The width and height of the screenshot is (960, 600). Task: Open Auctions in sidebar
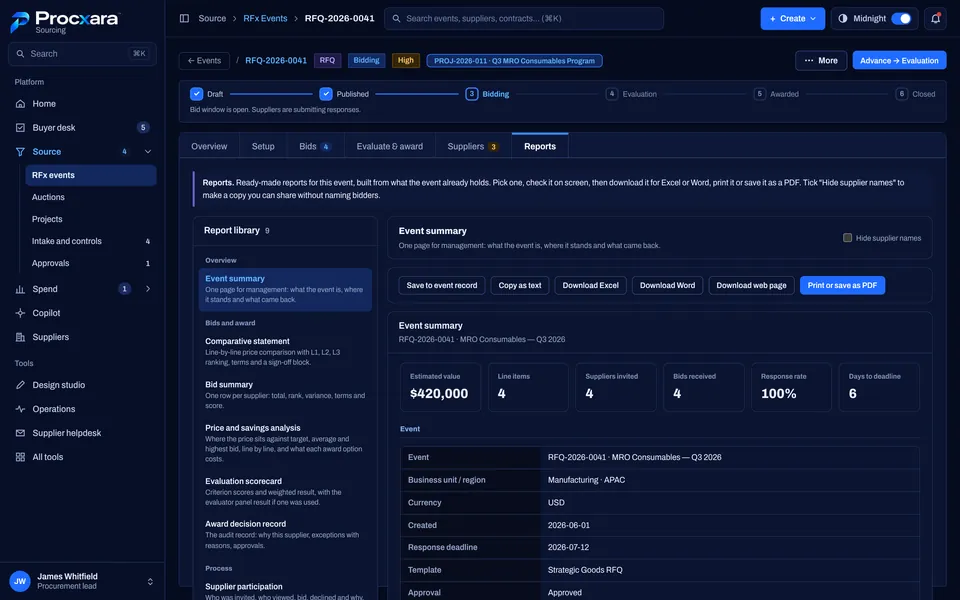click(91, 197)
